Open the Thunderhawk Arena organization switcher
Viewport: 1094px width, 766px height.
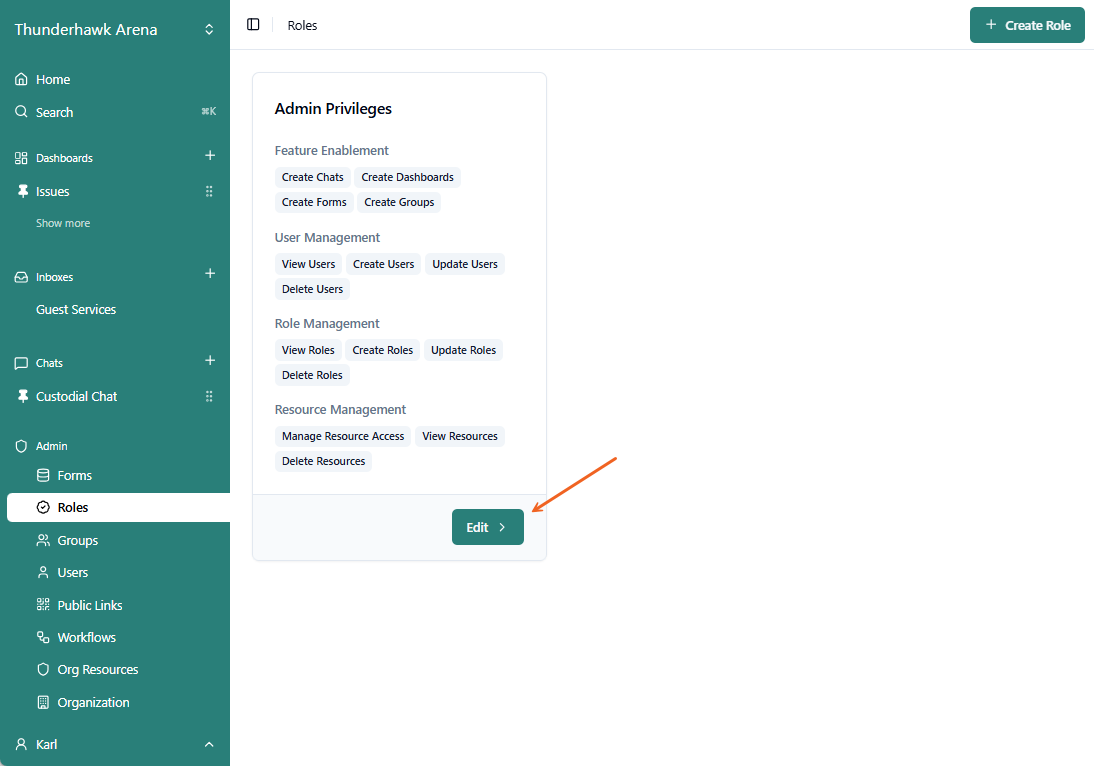click(x=114, y=30)
